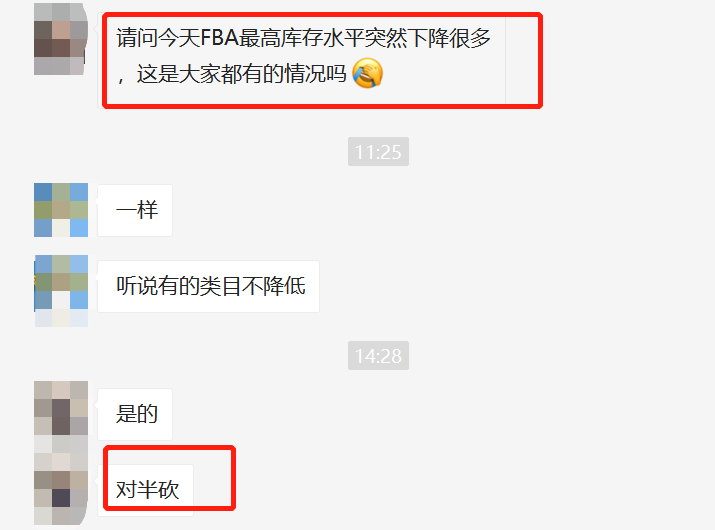Open avatar of the FBA question sender
The height and width of the screenshot is (530, 715).
(61, 39)
